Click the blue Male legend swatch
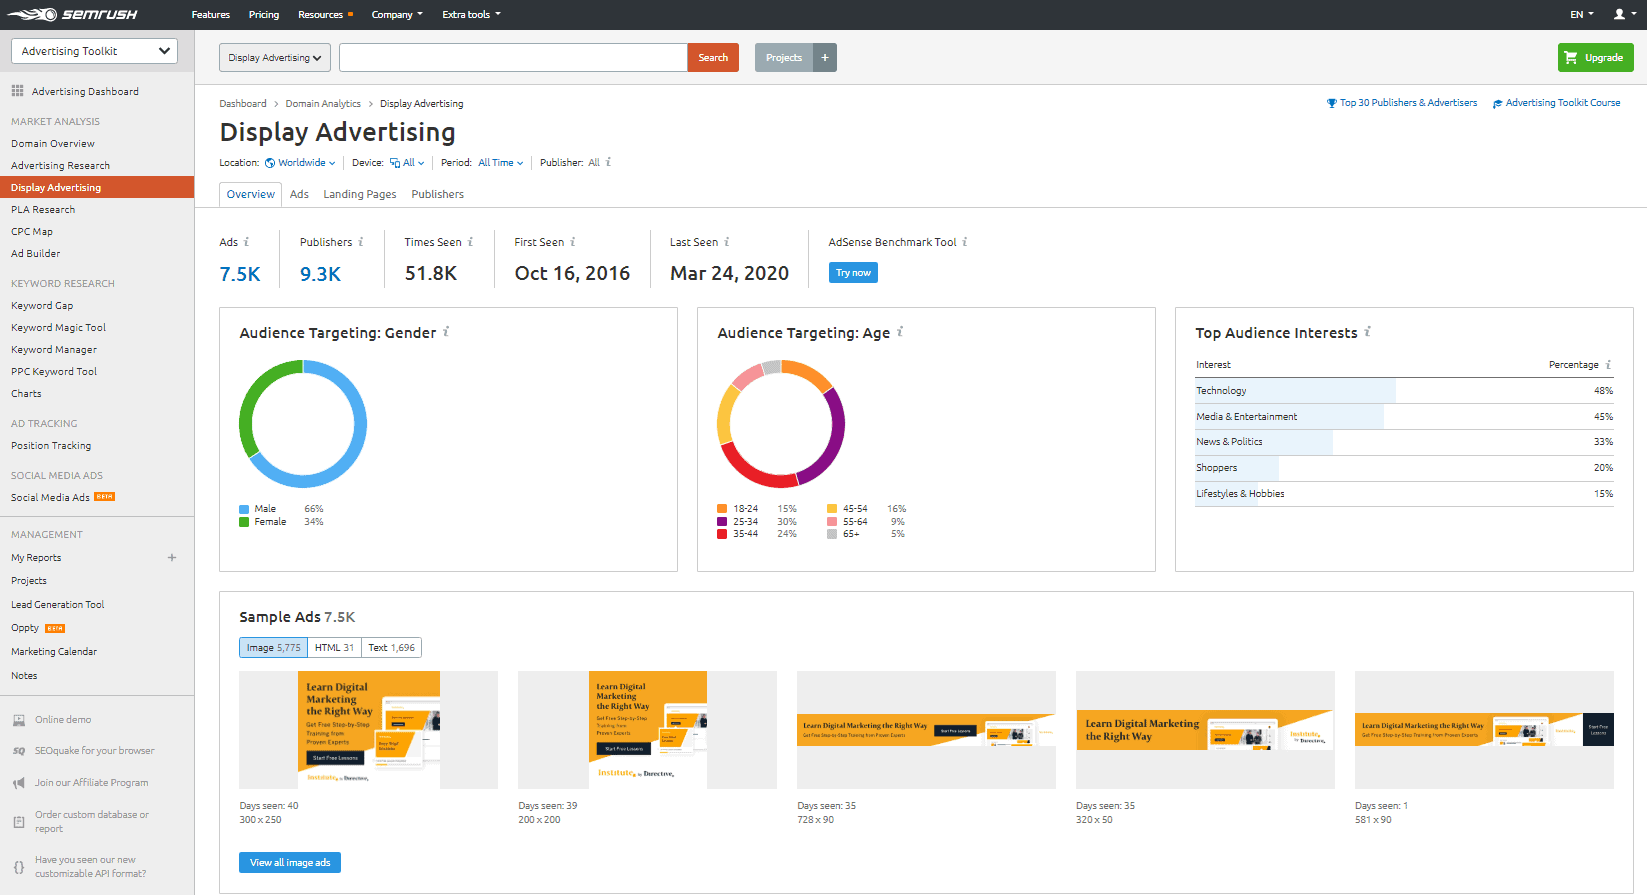Image resolution: width=1647 pixels, height=895 pixels. [244, 509]
